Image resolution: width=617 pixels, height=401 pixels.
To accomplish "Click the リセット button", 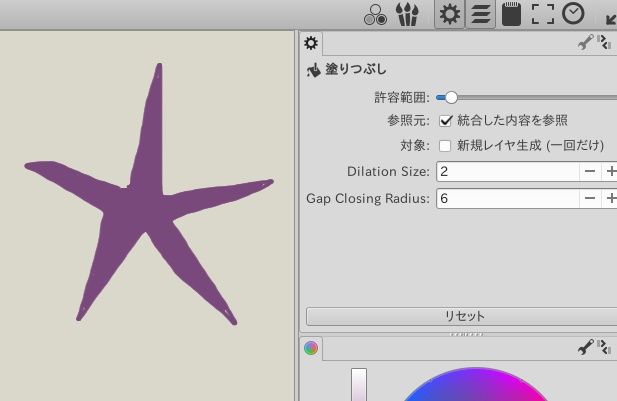I will click(462, 316).
